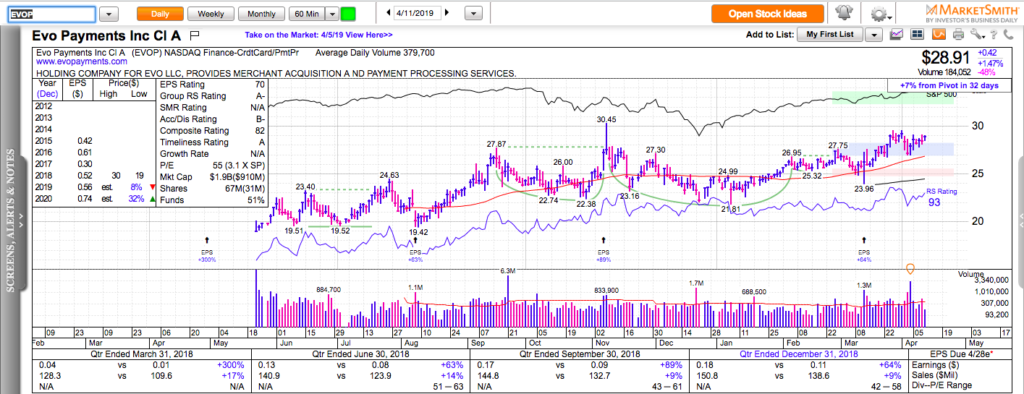The height and width of the screenshot is (394, 1024).
Task: Click the 23.96 price low label
Action: coord(865,190)
